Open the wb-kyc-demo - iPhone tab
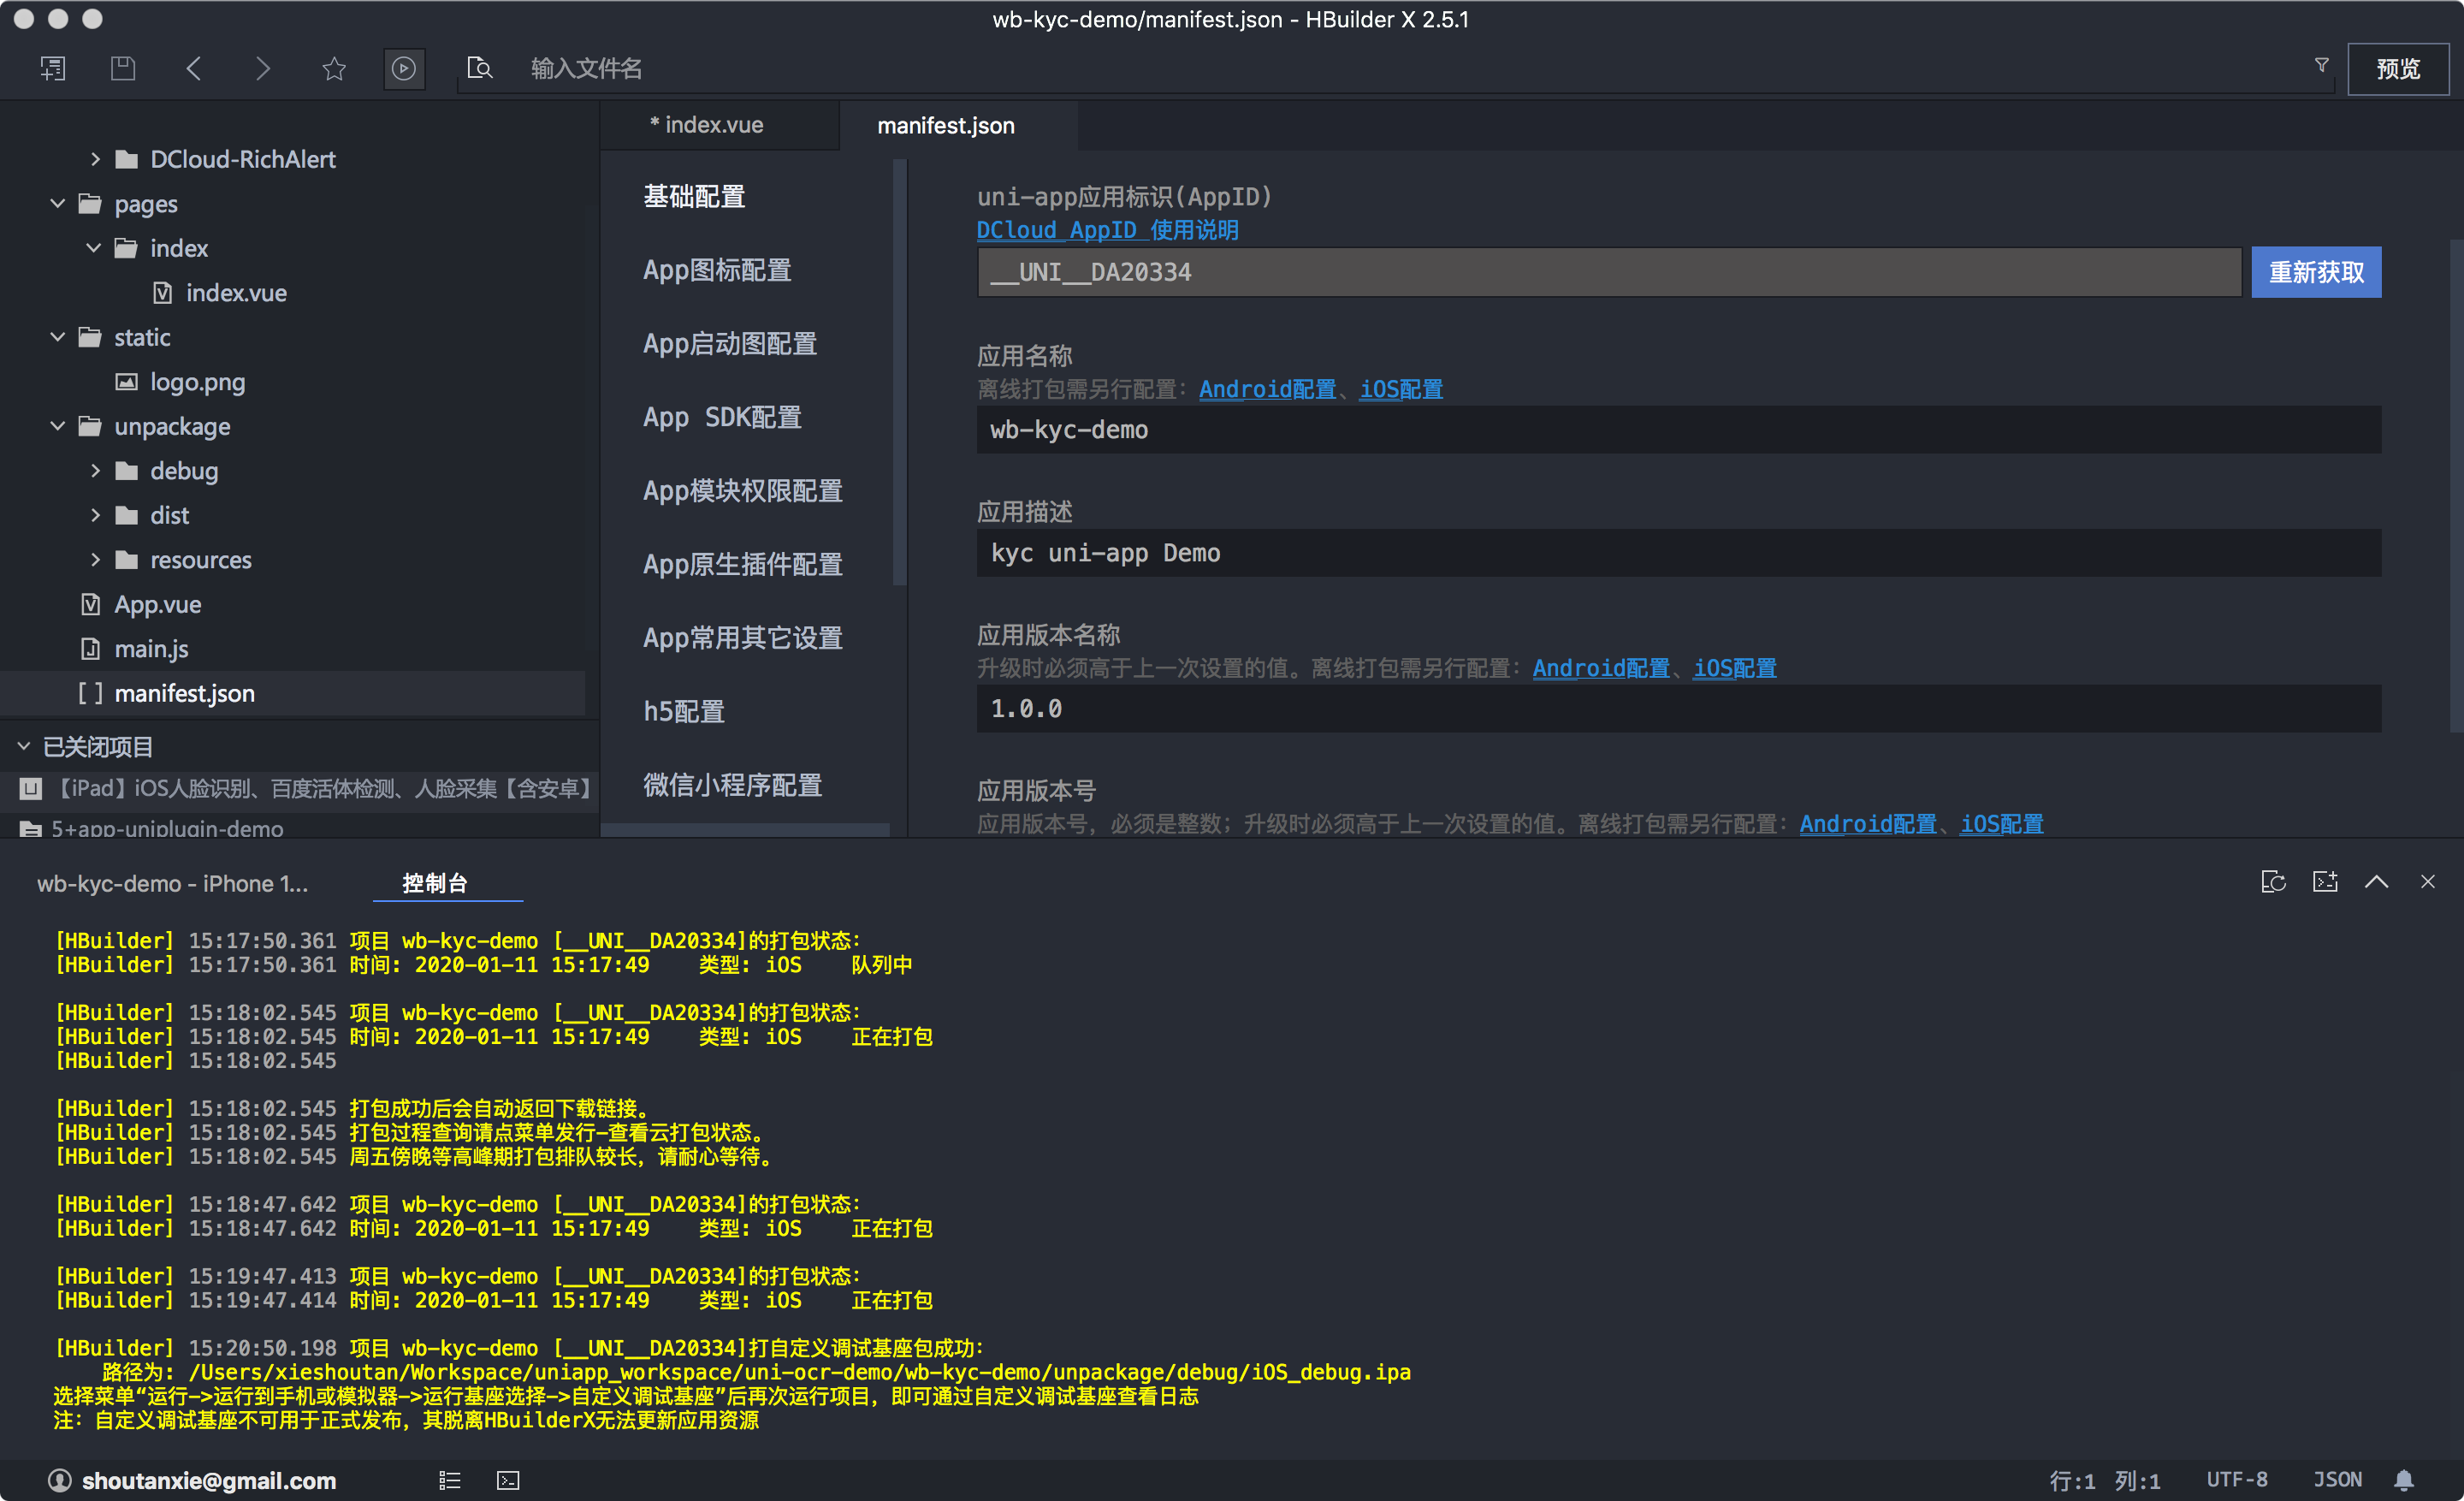2464x1501 pixels. point(172,883)
